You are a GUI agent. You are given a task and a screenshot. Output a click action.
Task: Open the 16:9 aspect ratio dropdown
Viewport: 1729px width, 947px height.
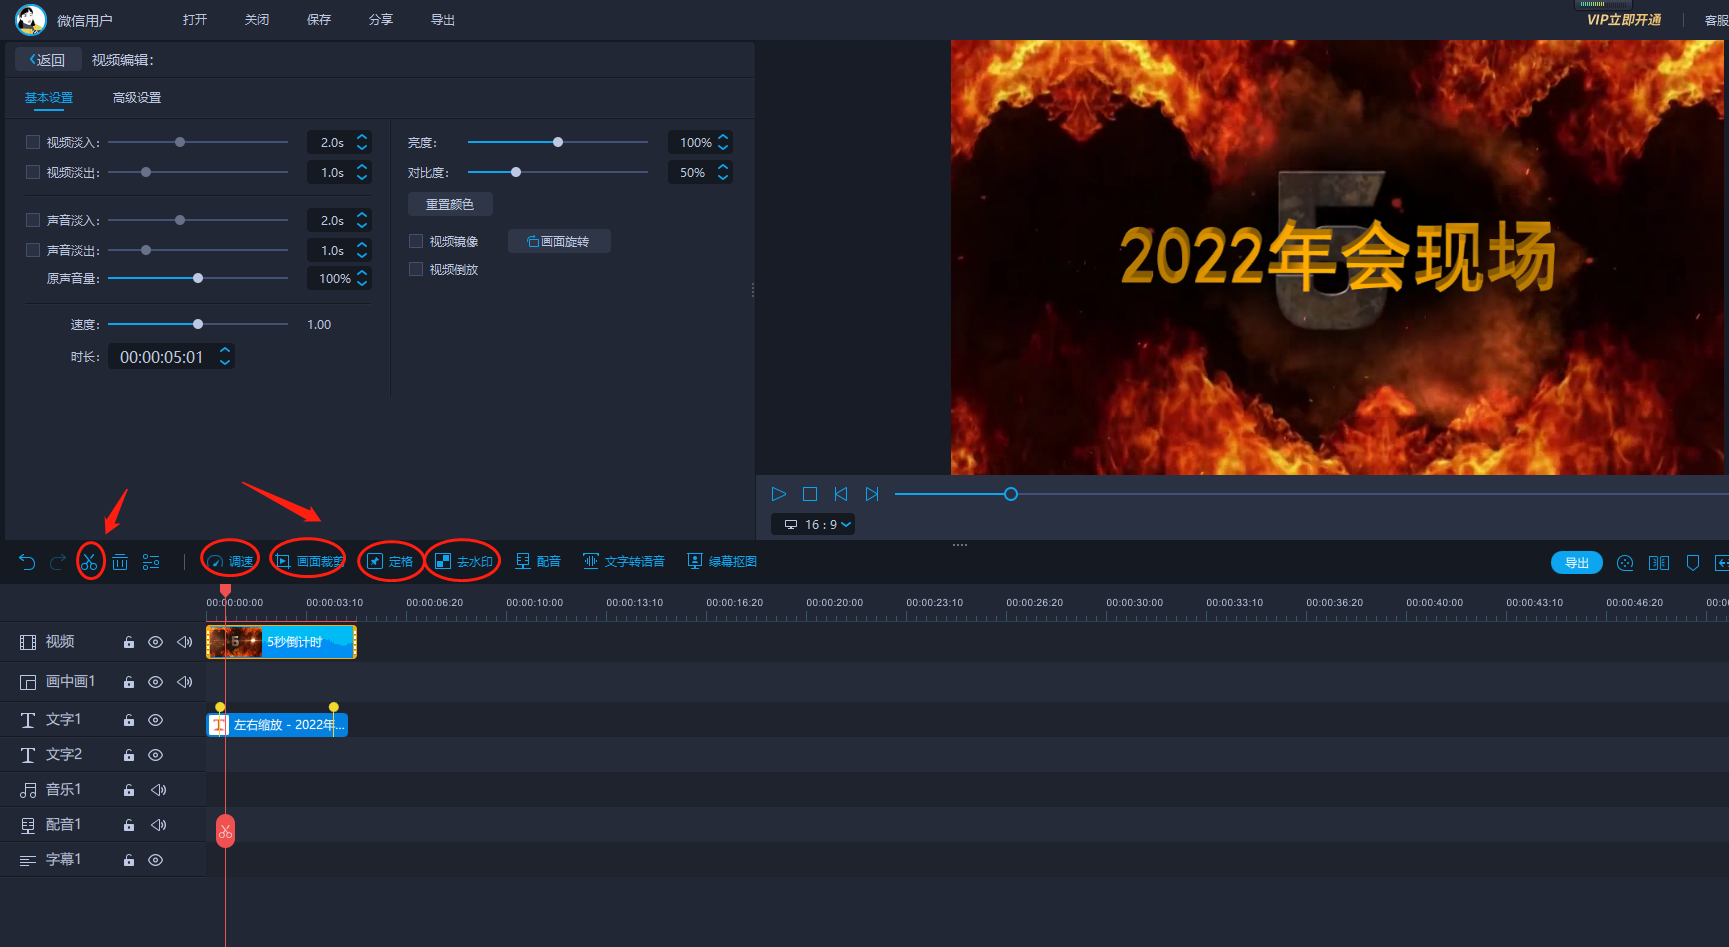(813, 524)
